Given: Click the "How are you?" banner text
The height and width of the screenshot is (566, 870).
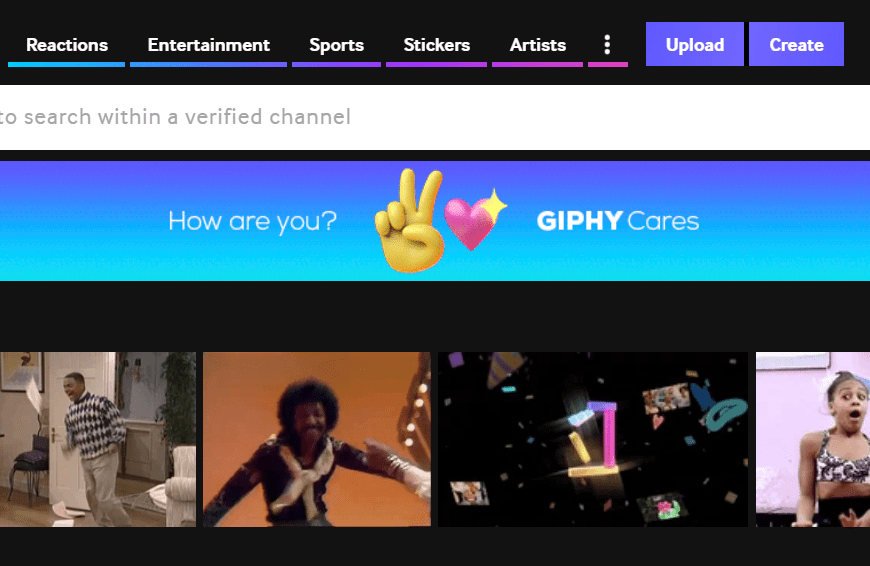Looking at the screenshot, I should click(x=252, y=221).
